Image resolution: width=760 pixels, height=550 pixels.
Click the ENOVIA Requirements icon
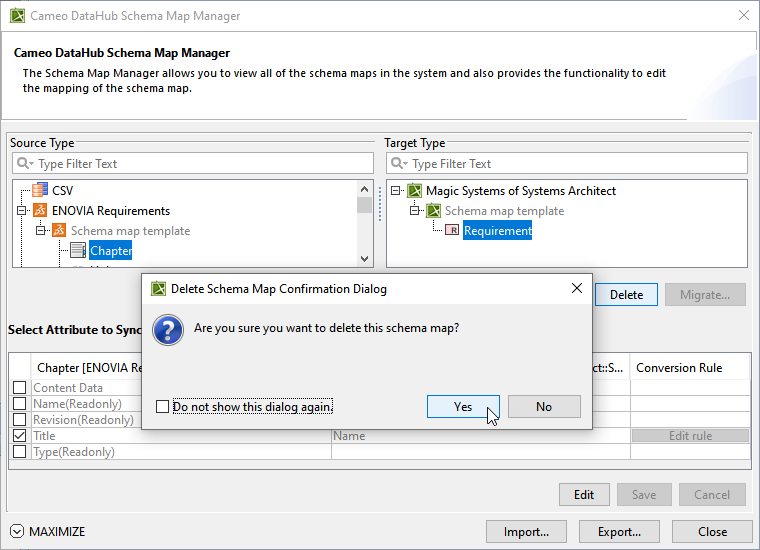pyautogui.click(x=40, y=211)
